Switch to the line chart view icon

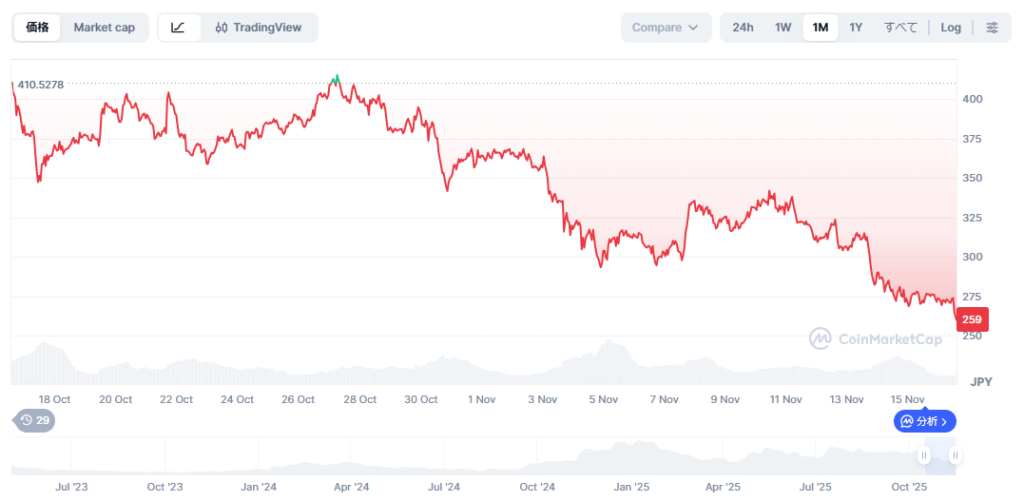click(x=178, y=27)
